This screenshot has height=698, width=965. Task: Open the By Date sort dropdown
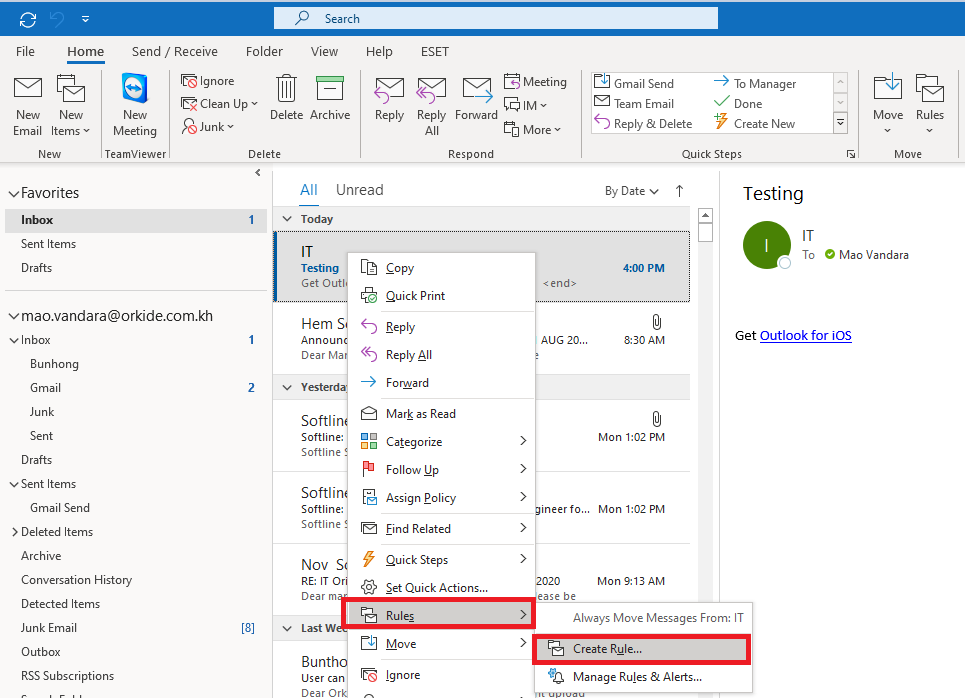coord(631,191)
